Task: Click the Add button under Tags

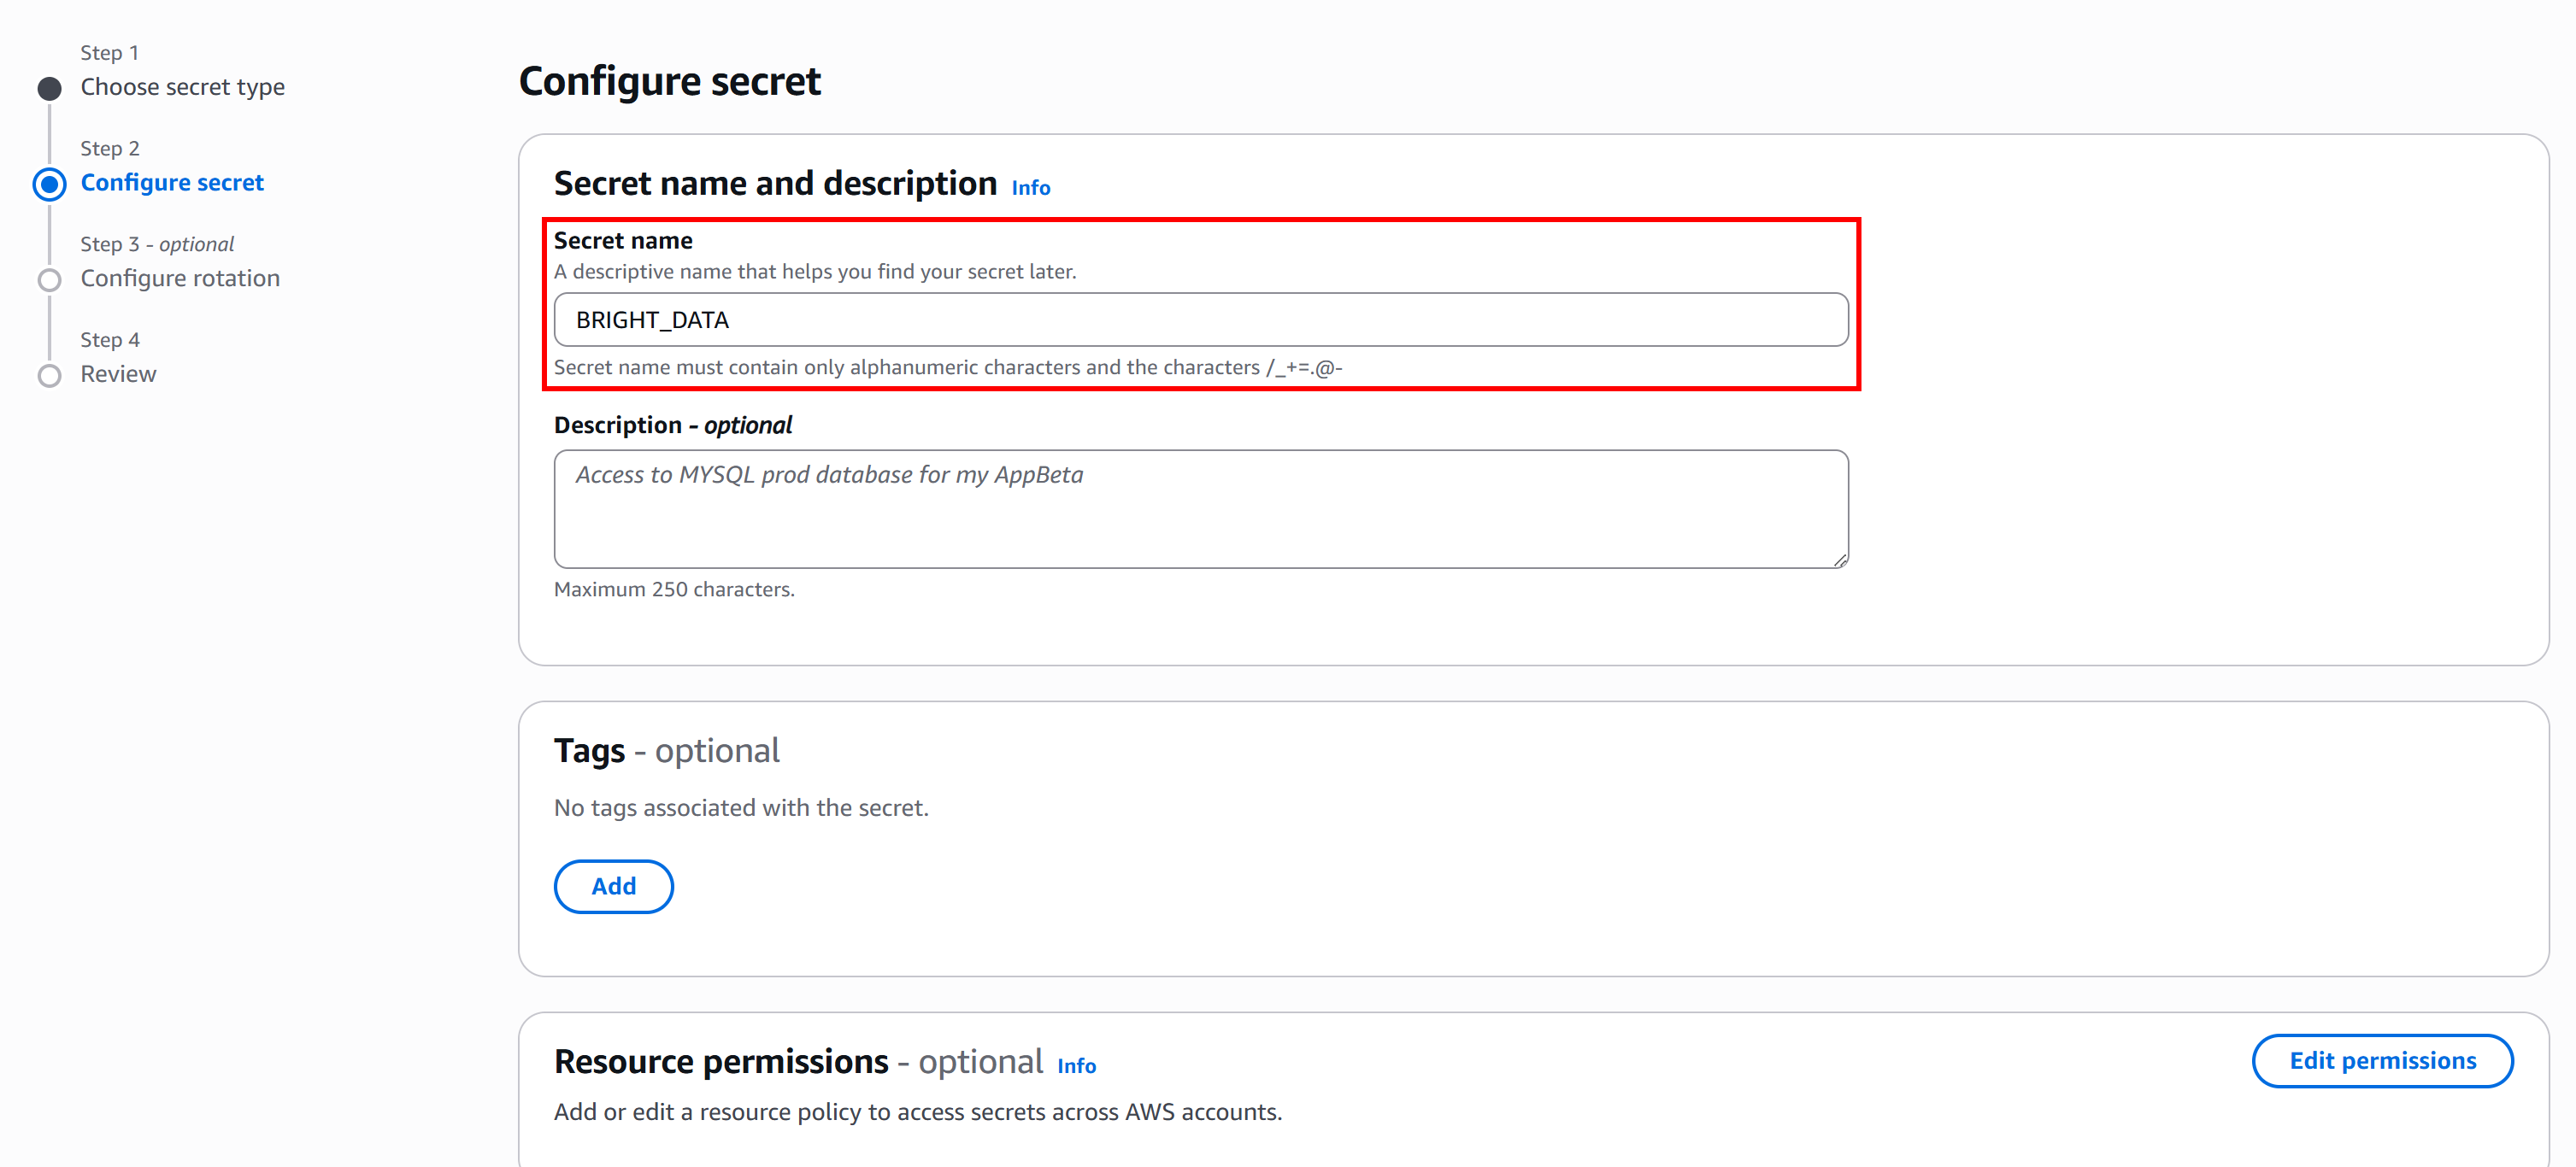Action: pyautogui.click(x=613, y=886)
